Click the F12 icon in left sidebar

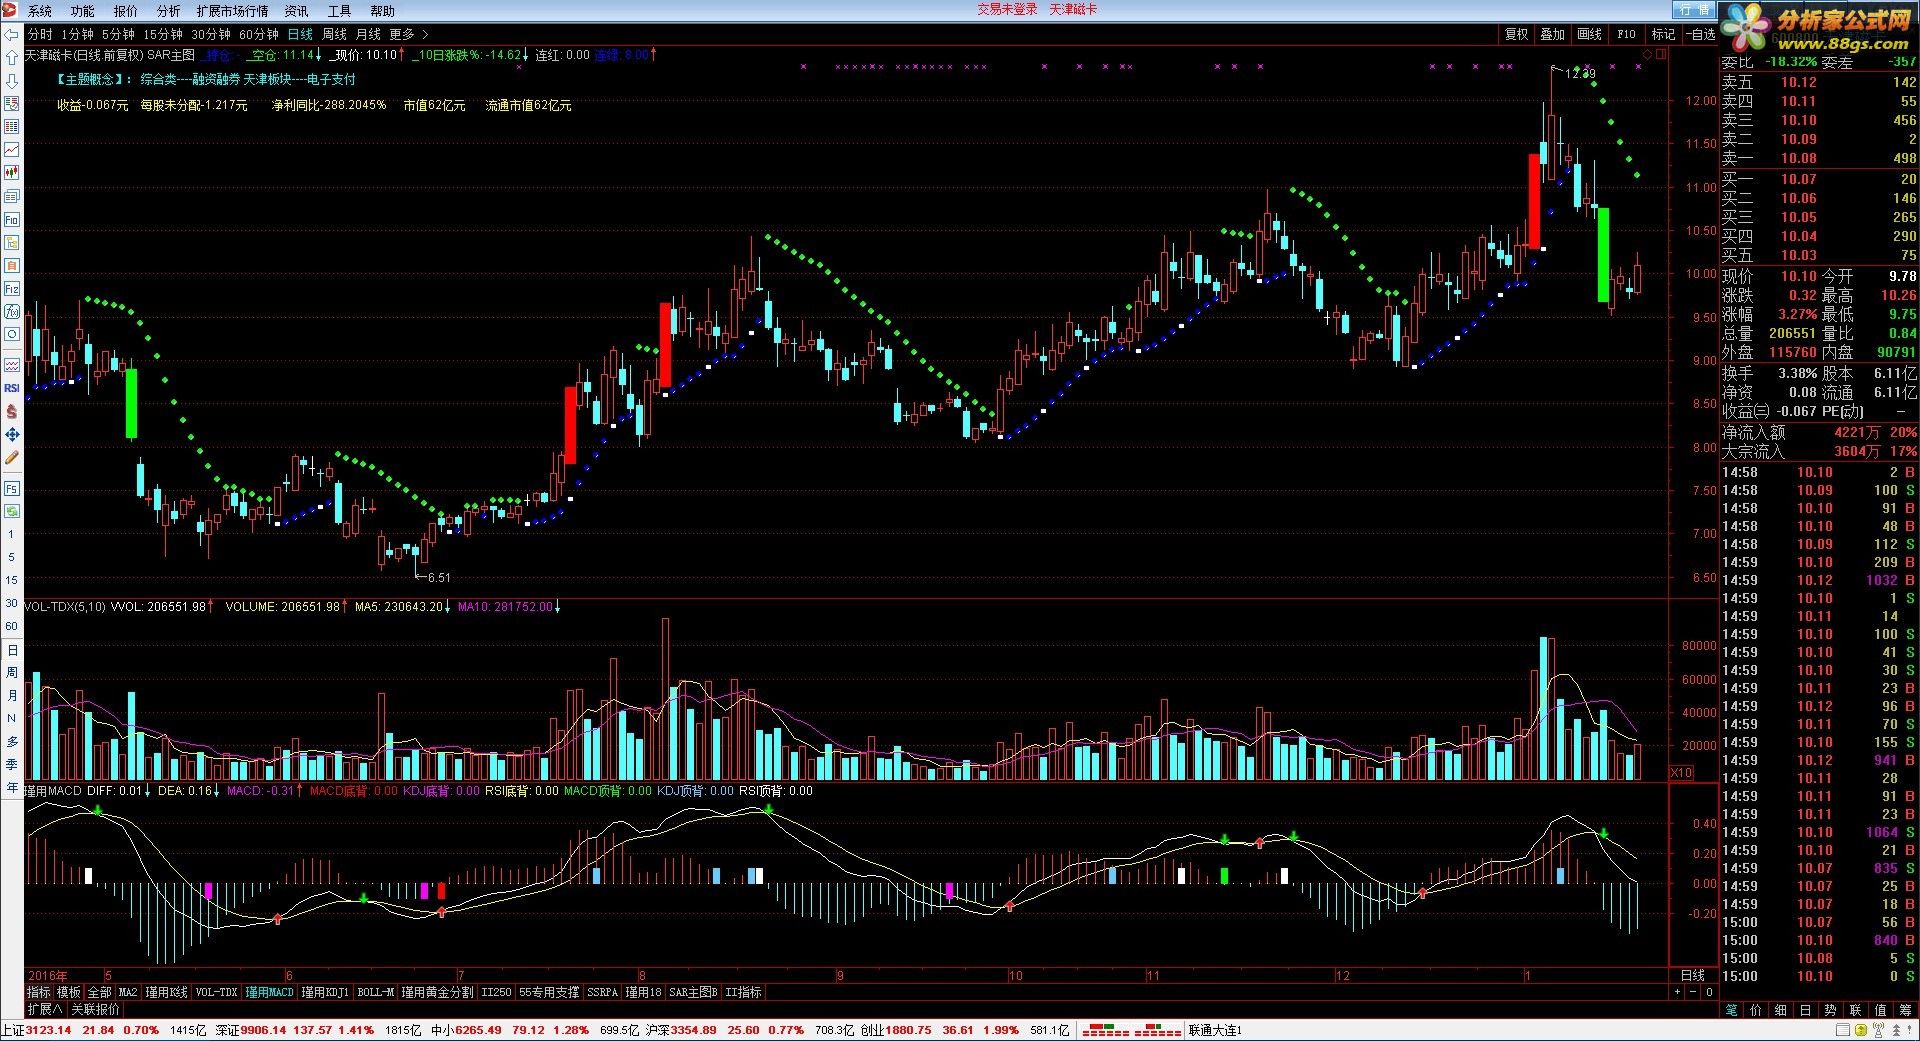(12, 289)
